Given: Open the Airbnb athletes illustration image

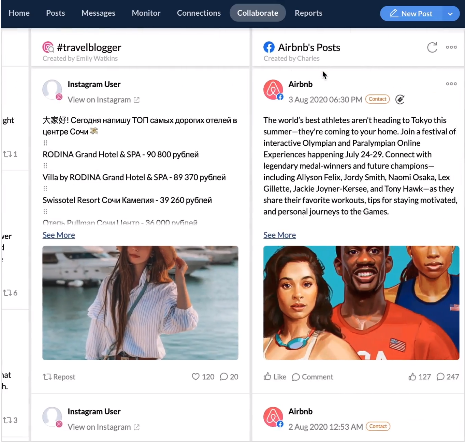Looking at the screenshot, I should tap(361, 303).
